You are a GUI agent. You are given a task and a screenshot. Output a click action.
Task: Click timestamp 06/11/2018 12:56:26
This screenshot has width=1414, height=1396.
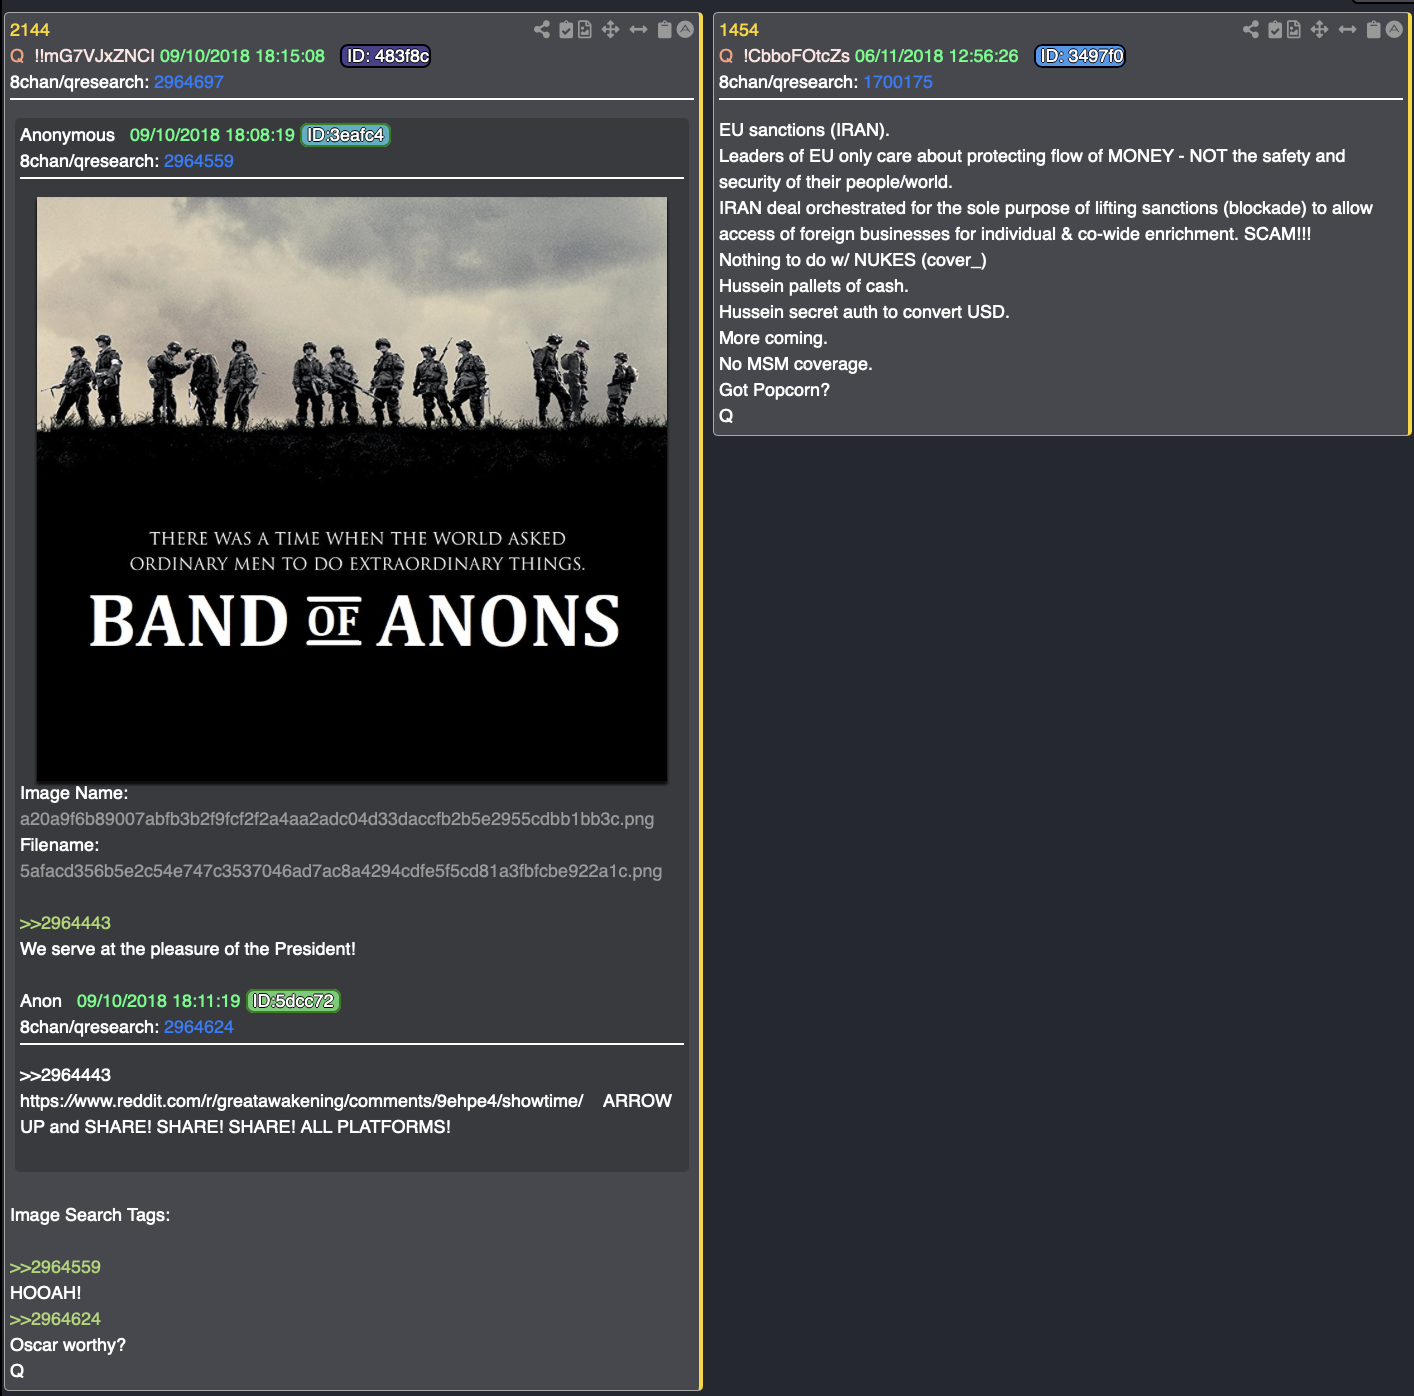tap(936, 56)
